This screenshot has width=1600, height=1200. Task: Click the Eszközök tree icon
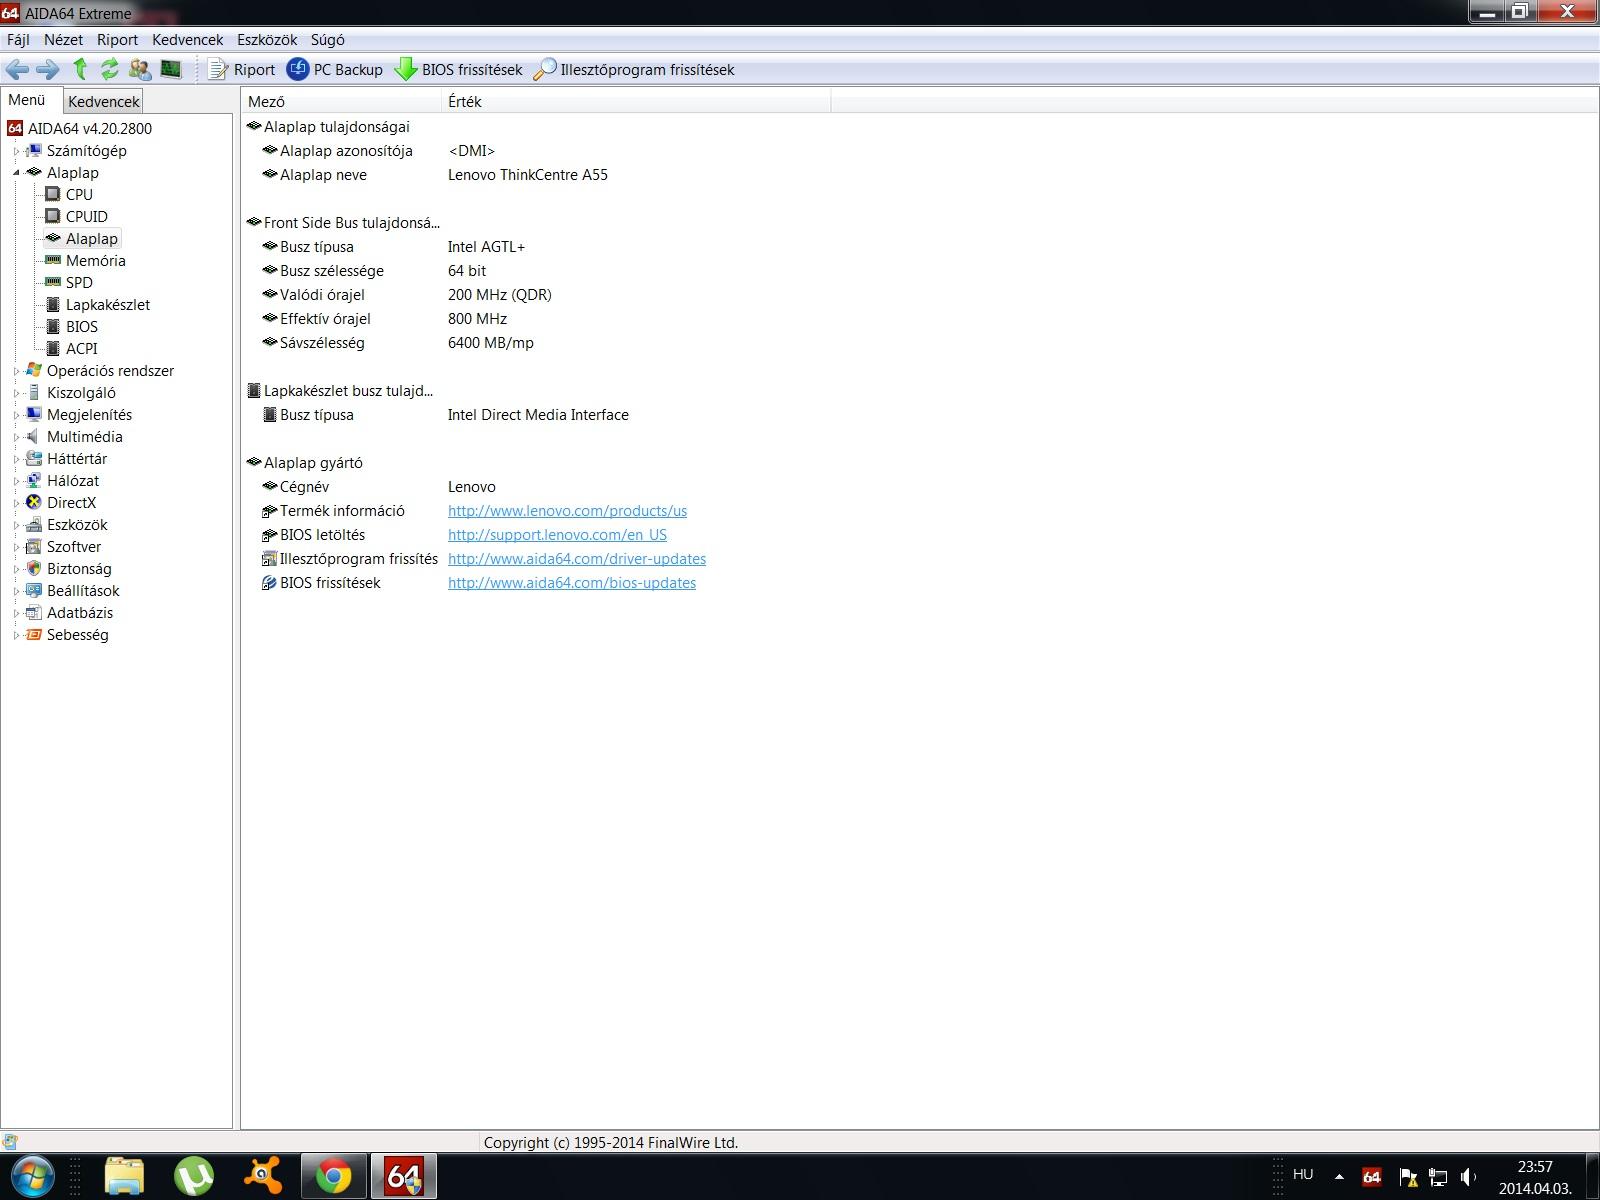coord(34,524)
